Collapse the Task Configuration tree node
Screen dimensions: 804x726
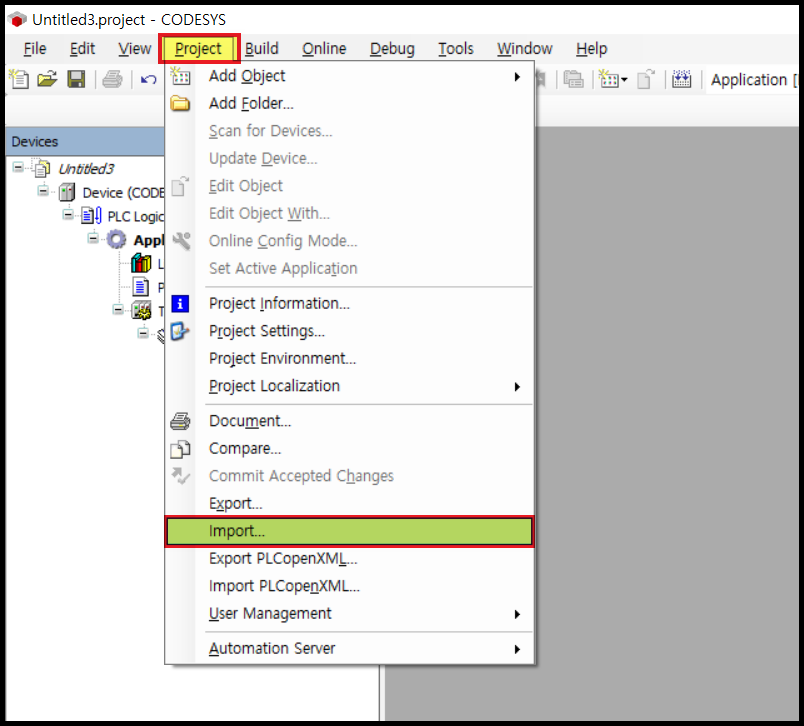[118, 309]
